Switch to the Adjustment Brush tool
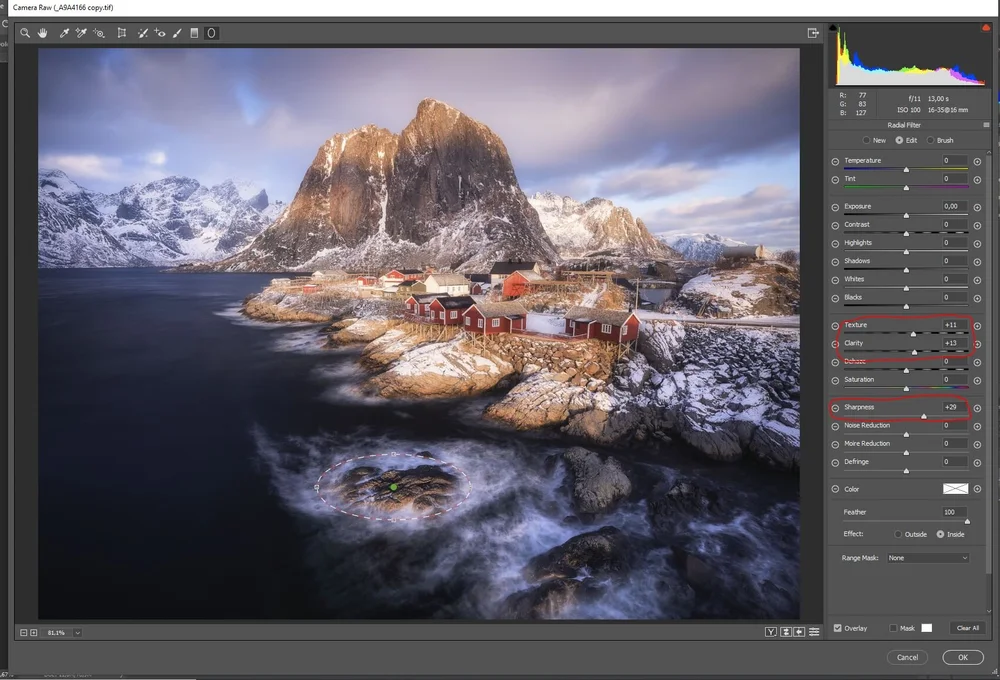 click(x=176, y=33)
